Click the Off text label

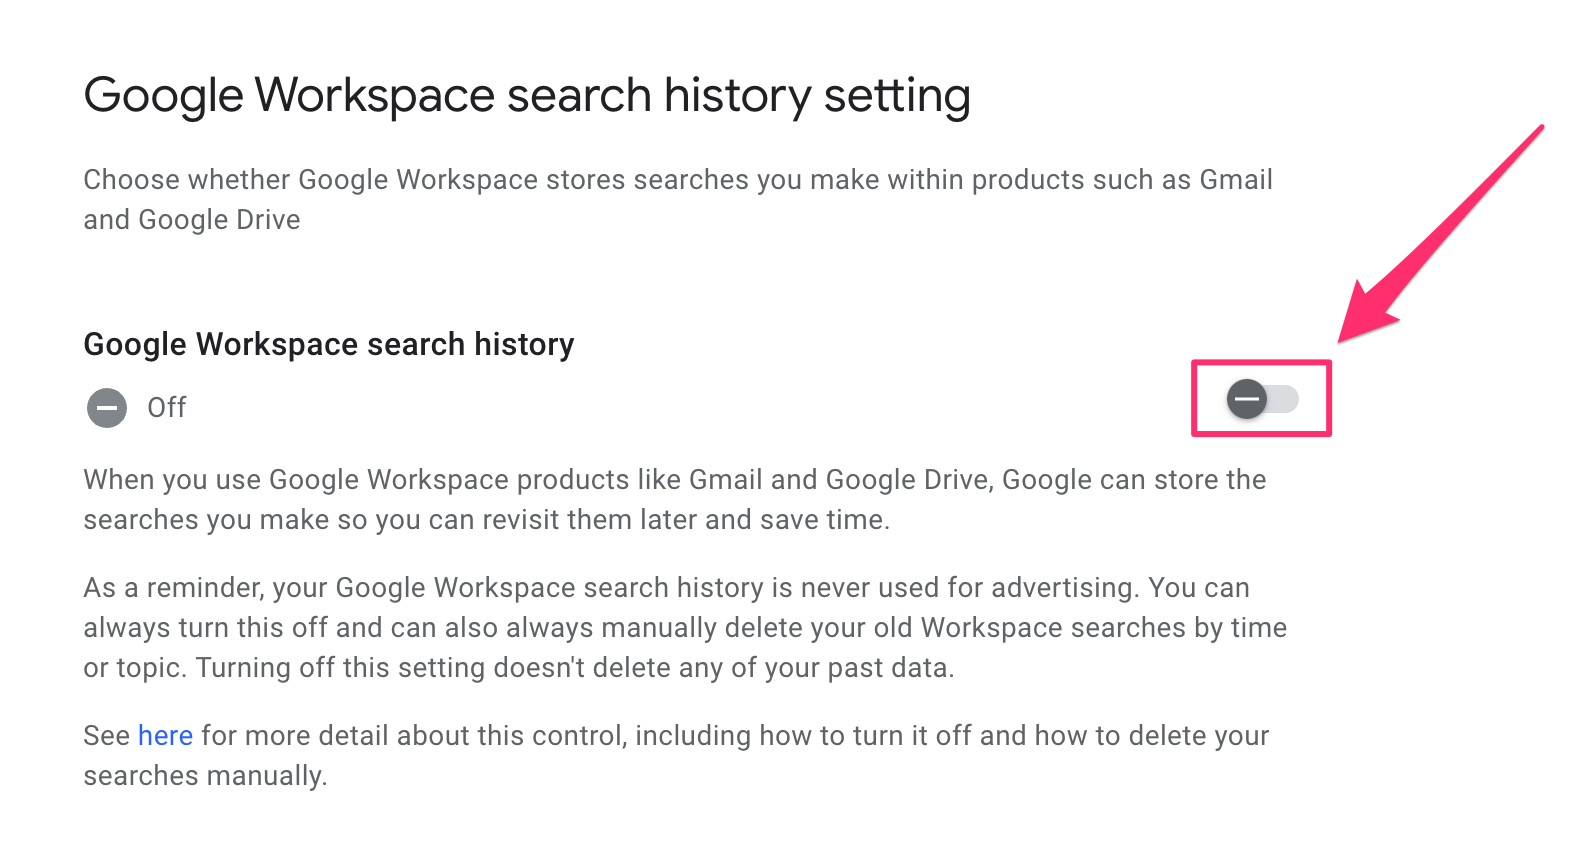point(166,408)
